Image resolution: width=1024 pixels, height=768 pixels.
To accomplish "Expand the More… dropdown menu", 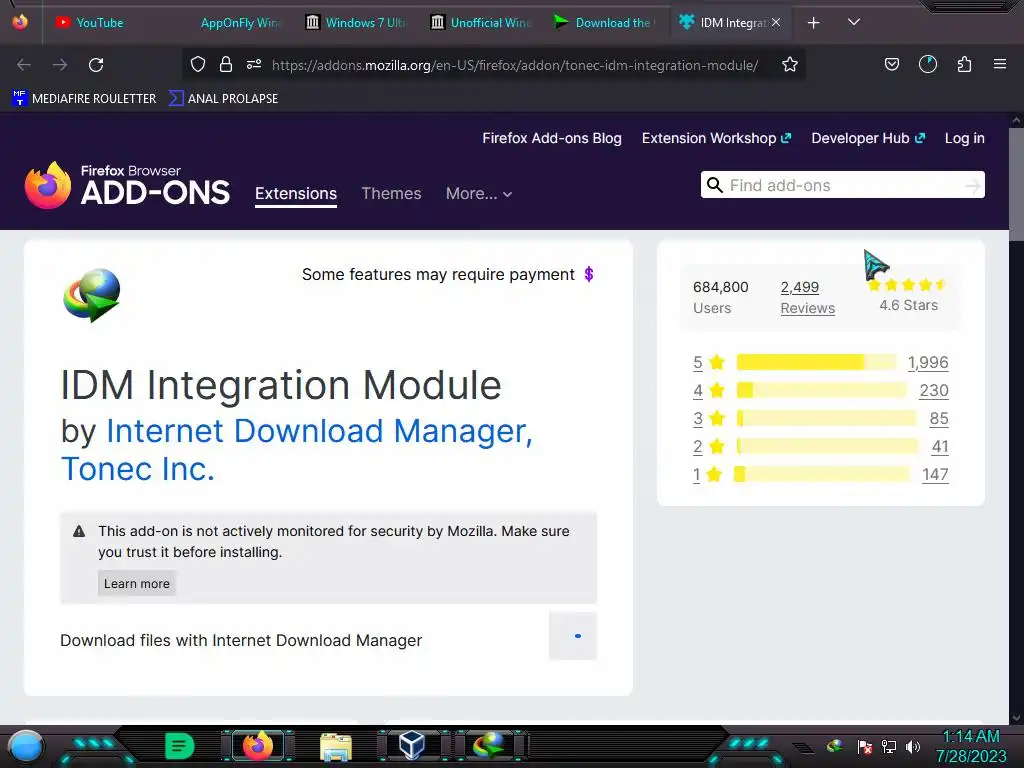I will click(479, 193).
